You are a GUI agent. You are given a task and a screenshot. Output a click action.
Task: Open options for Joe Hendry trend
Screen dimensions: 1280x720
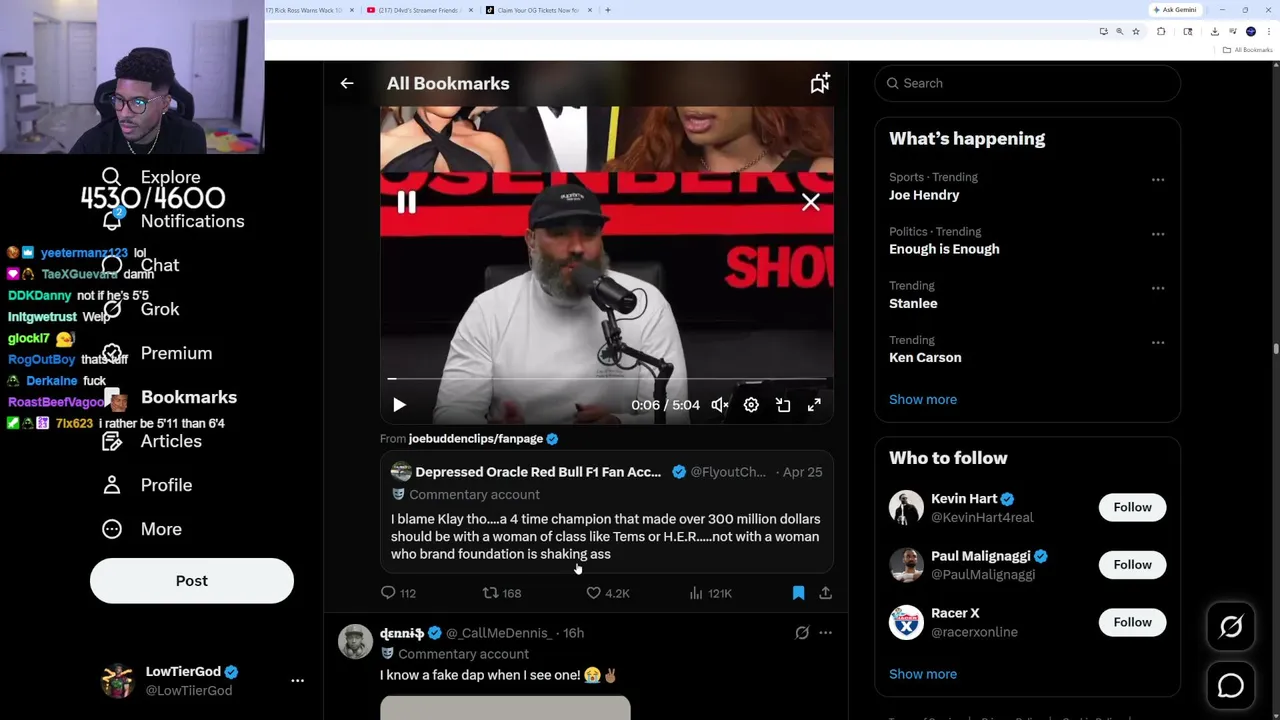coord(1158,180)
